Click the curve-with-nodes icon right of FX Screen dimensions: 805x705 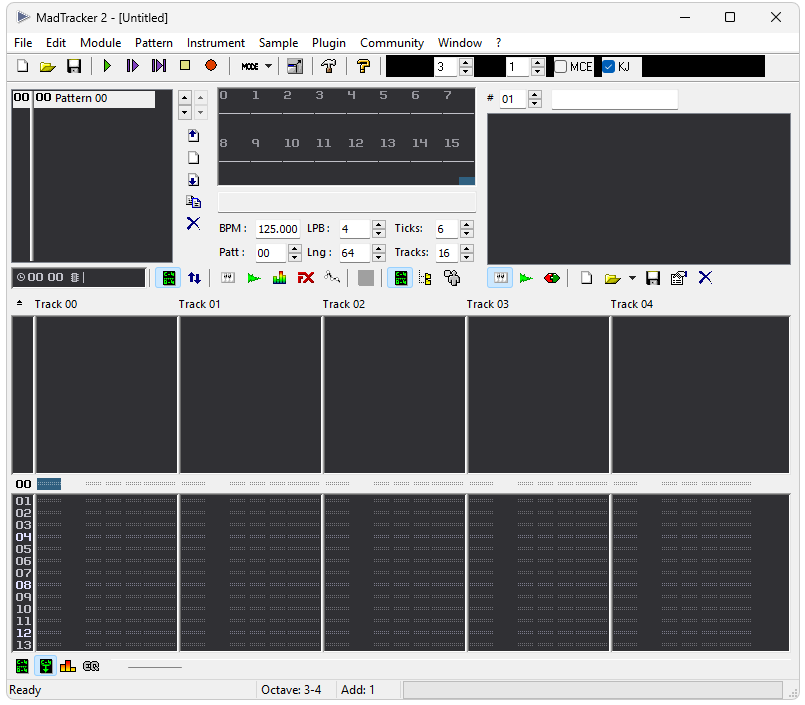click(332, 278)
